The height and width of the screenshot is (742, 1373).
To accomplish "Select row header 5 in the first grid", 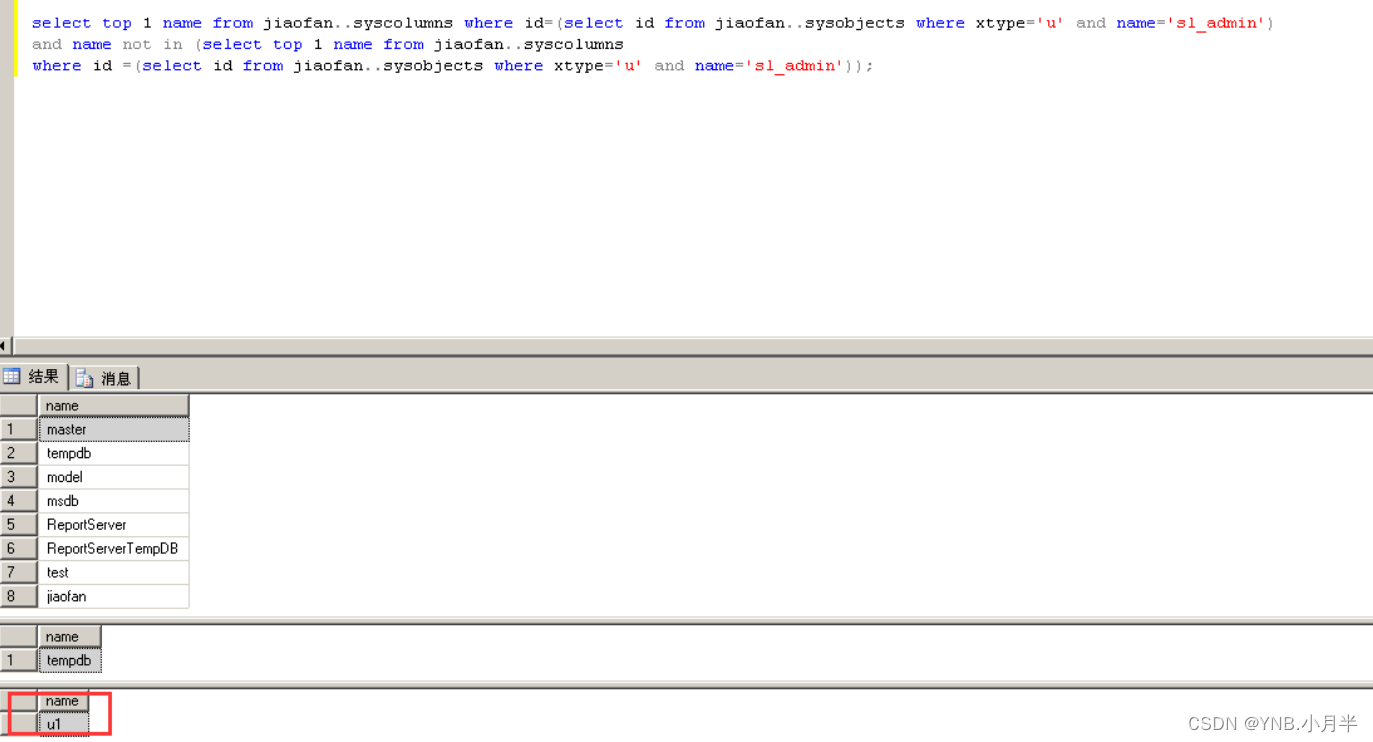I will [18, 525].
